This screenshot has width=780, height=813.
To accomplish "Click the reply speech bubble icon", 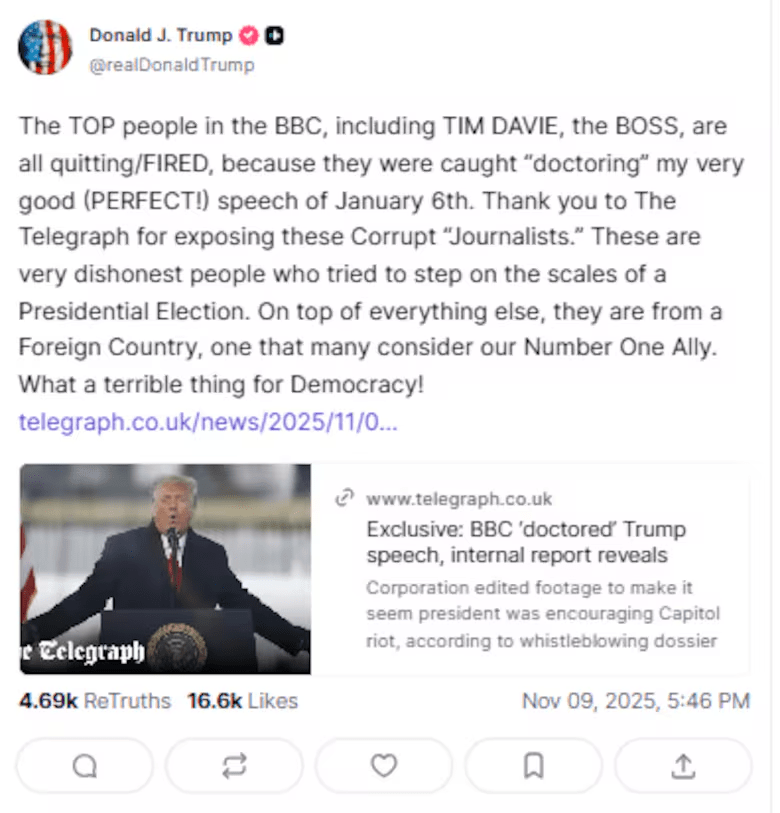I will pyautogui.click(x=85, y=766).
